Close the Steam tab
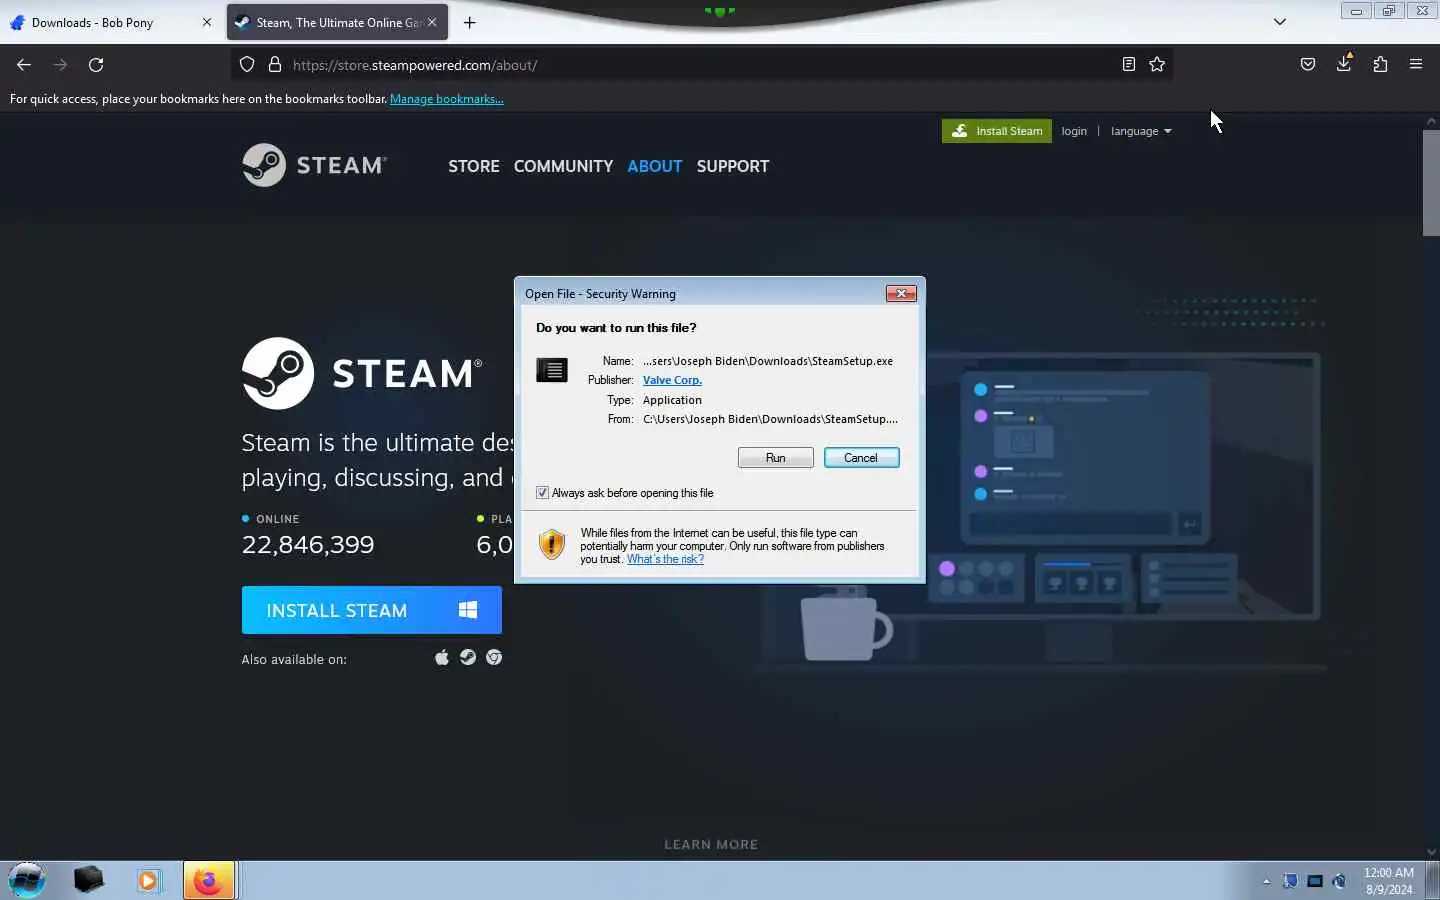Image resolution: width=1440 pixels, height=900 pixels. point(432,22)
